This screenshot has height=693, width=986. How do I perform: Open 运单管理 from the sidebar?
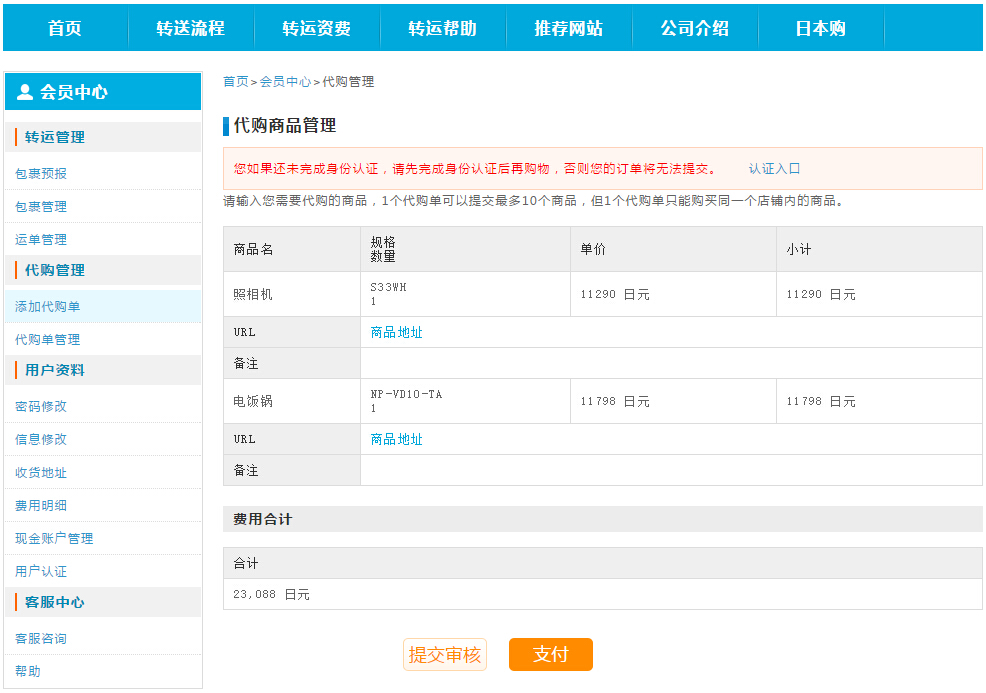[41, 239]
